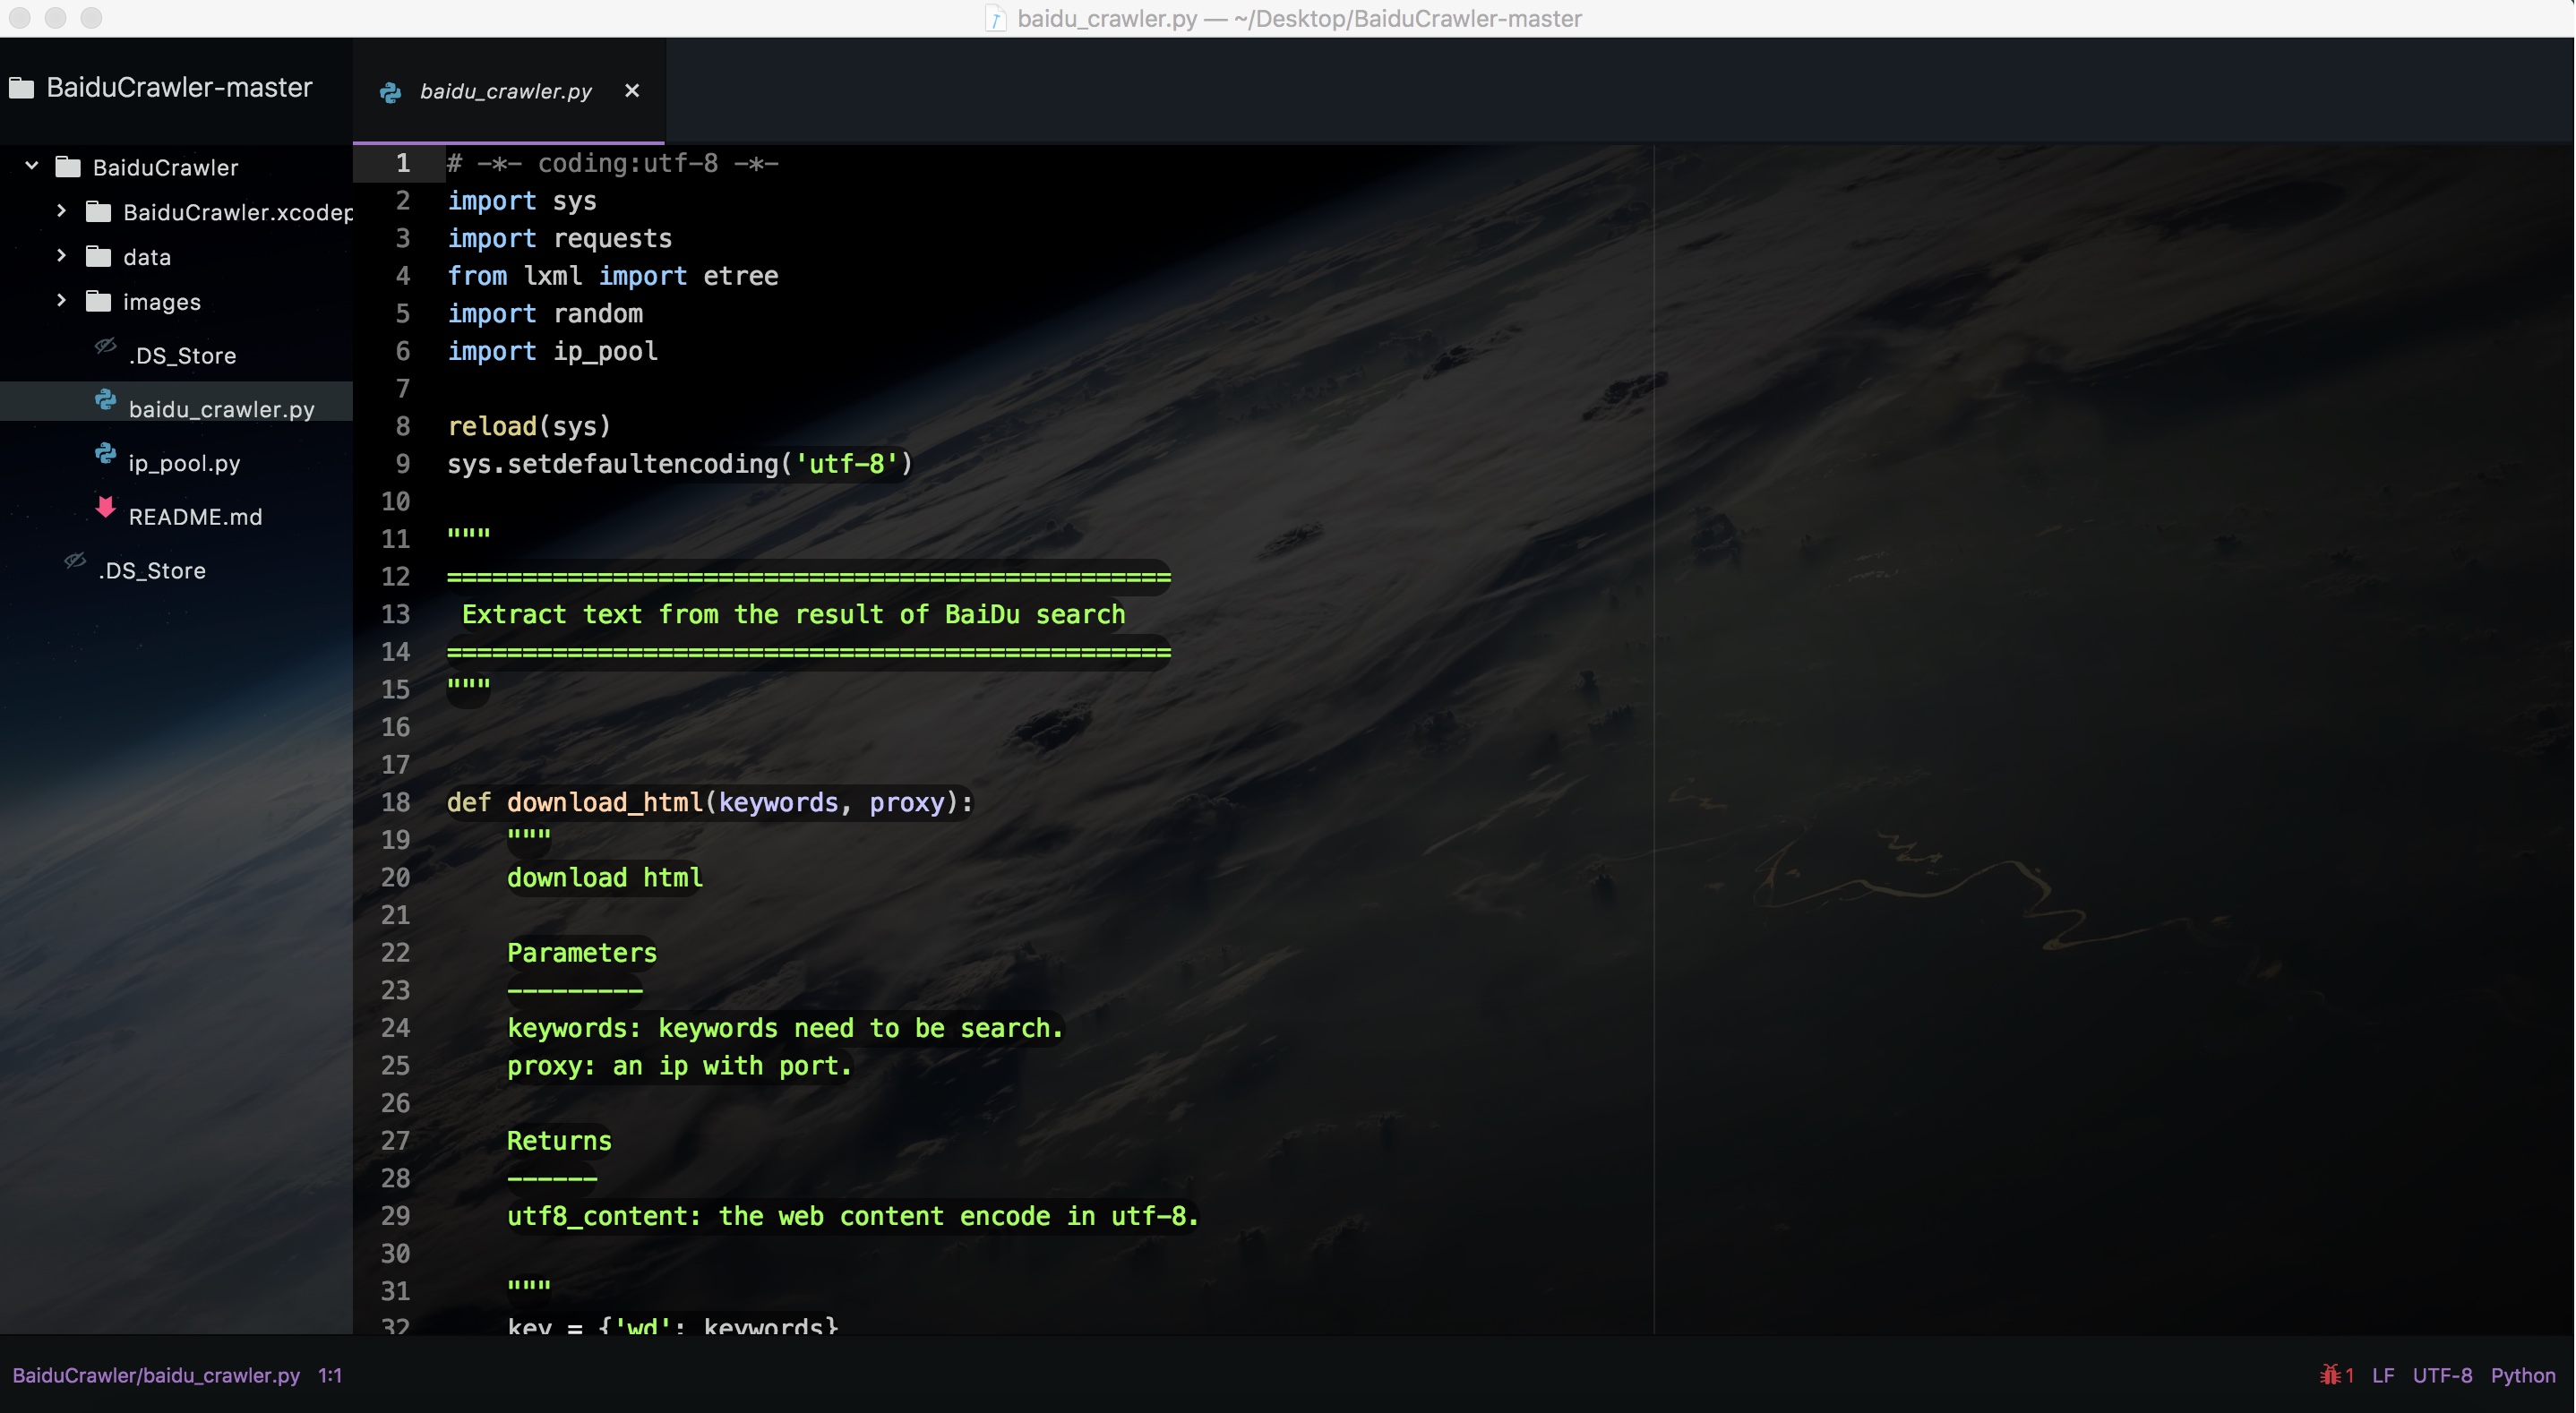Click the data folder icon
Viewport: 2576px width, 1413px height.
pos(98,256)
